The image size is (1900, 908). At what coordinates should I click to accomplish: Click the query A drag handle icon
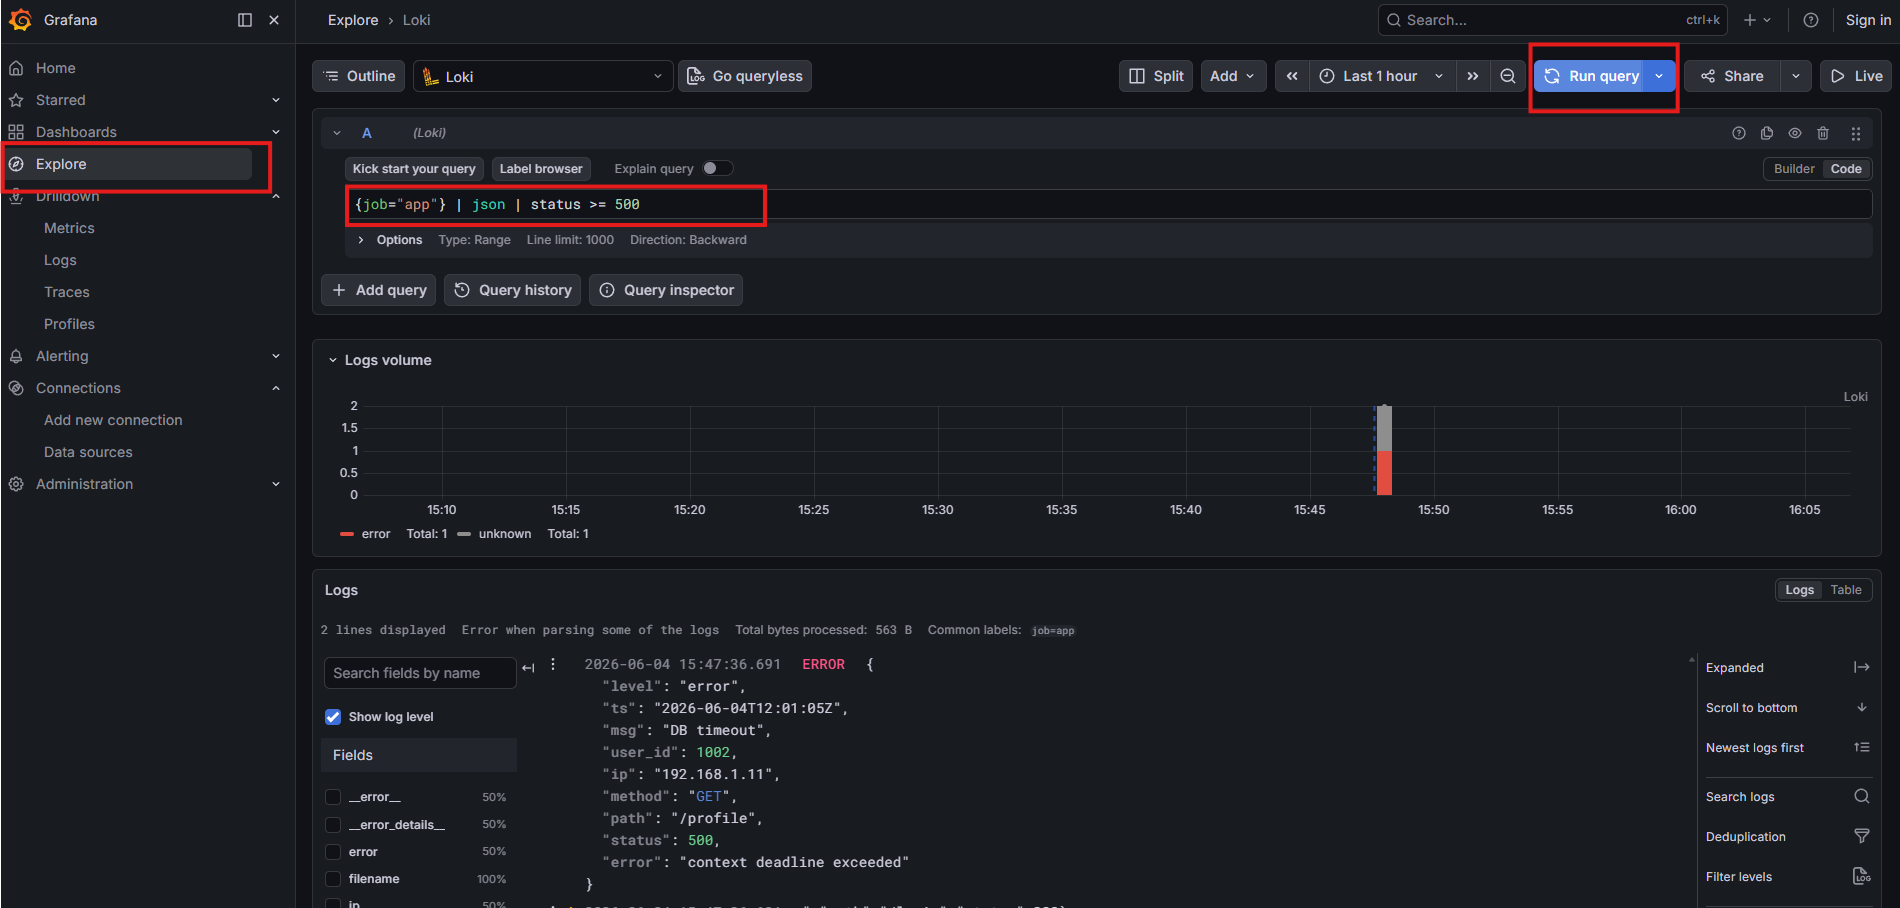pyautogui.click(x=1856, y=133)
